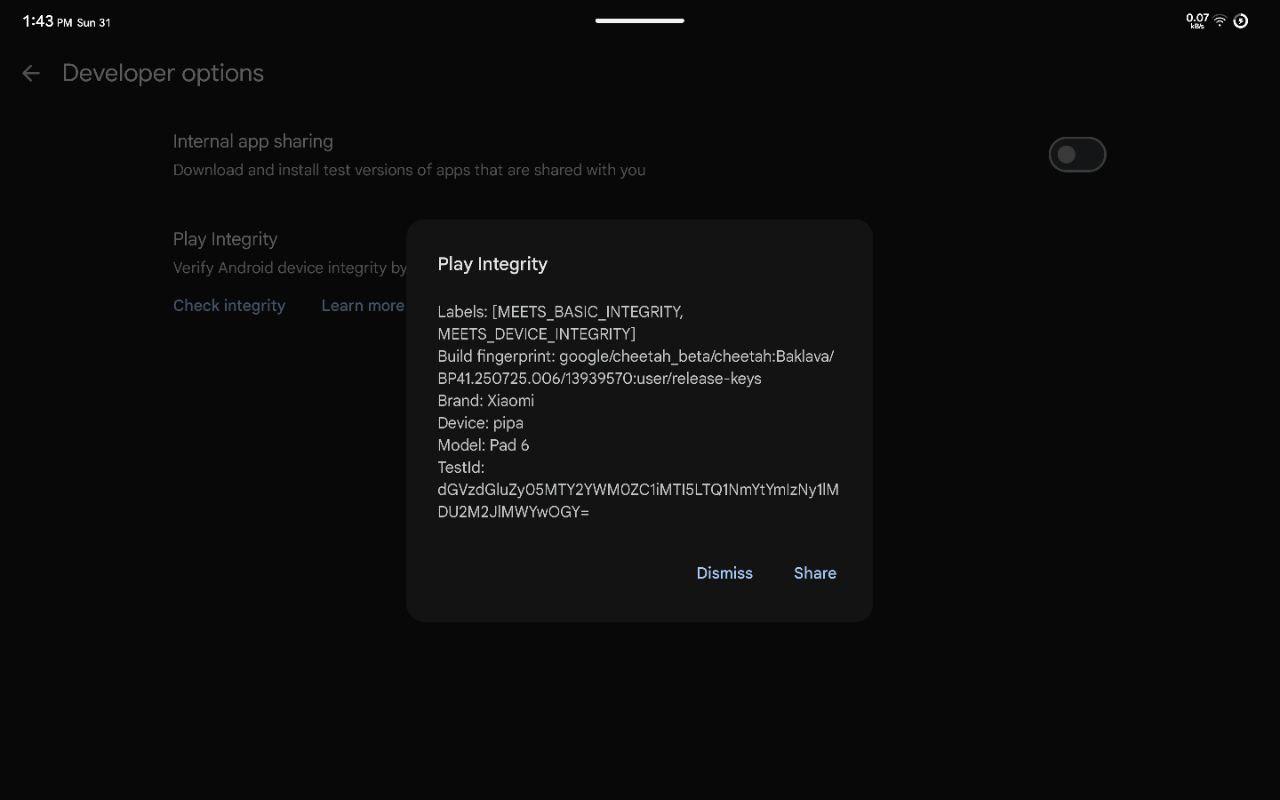Share the Play Integrity result
The width and height of the screenshot is (1280, 800).
click(815, 573)
